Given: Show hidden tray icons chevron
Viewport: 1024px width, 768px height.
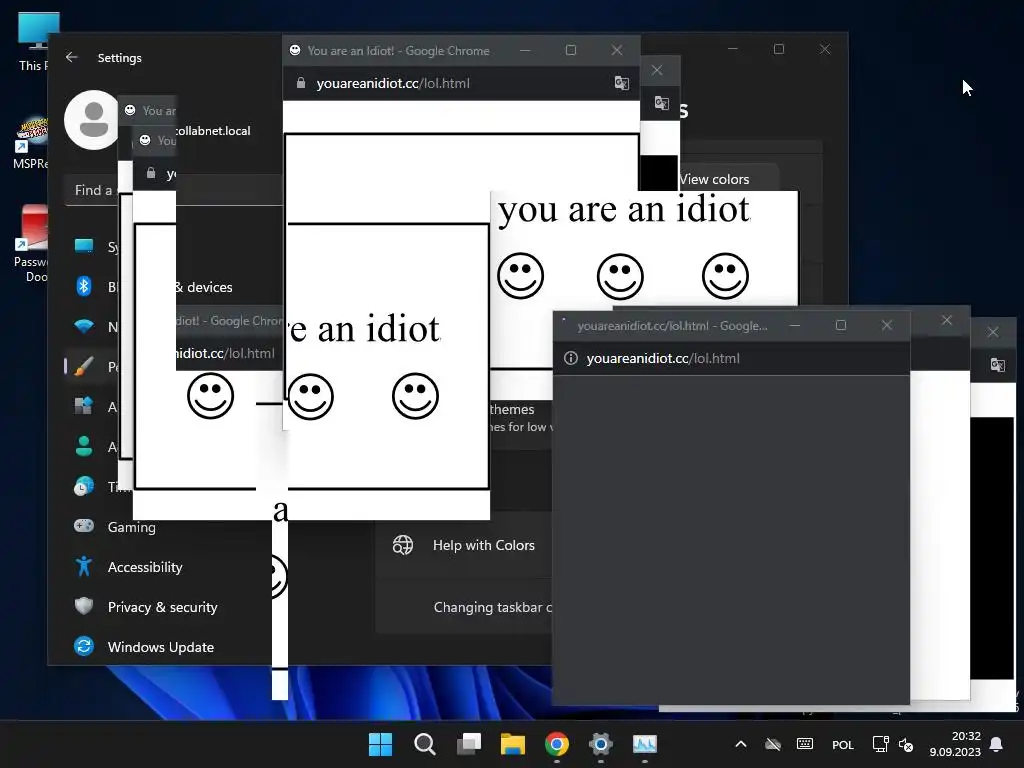Looking at the screenshot, I should pos(741,744).
